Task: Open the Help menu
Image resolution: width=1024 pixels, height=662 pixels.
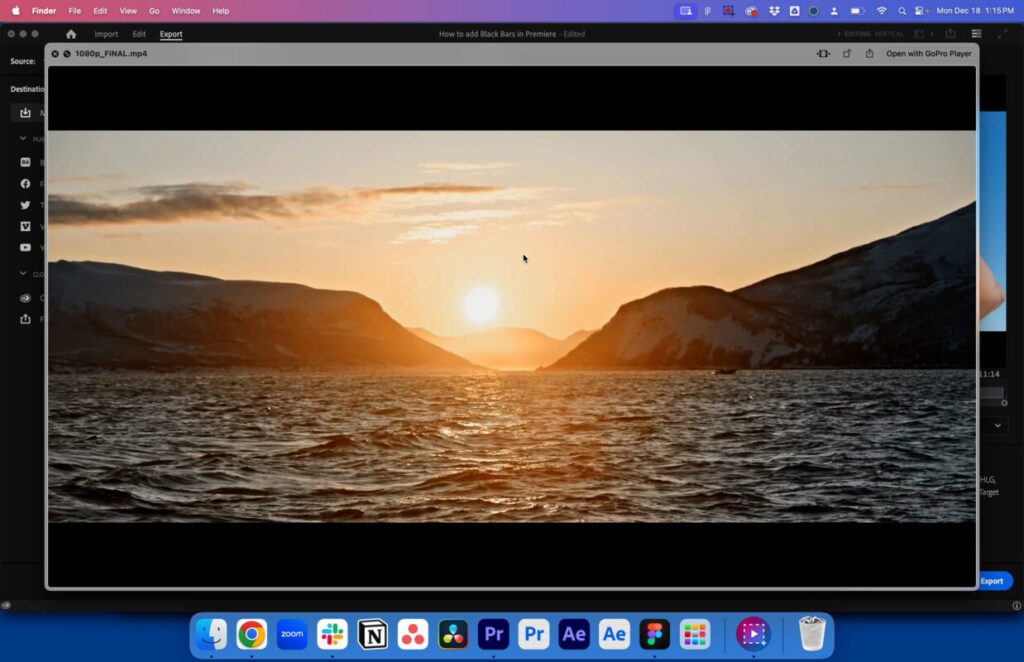Action: [221, 10]
